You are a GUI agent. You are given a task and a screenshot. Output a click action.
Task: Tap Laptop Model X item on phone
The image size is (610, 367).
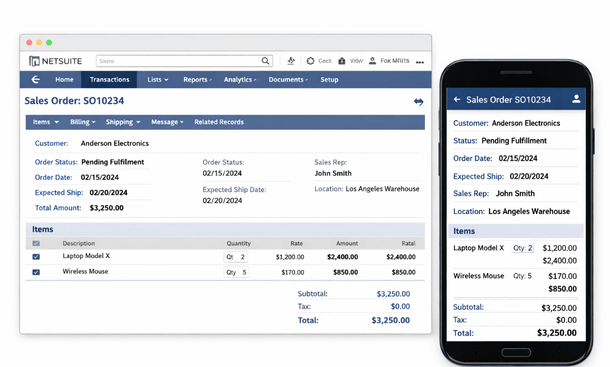479,248
